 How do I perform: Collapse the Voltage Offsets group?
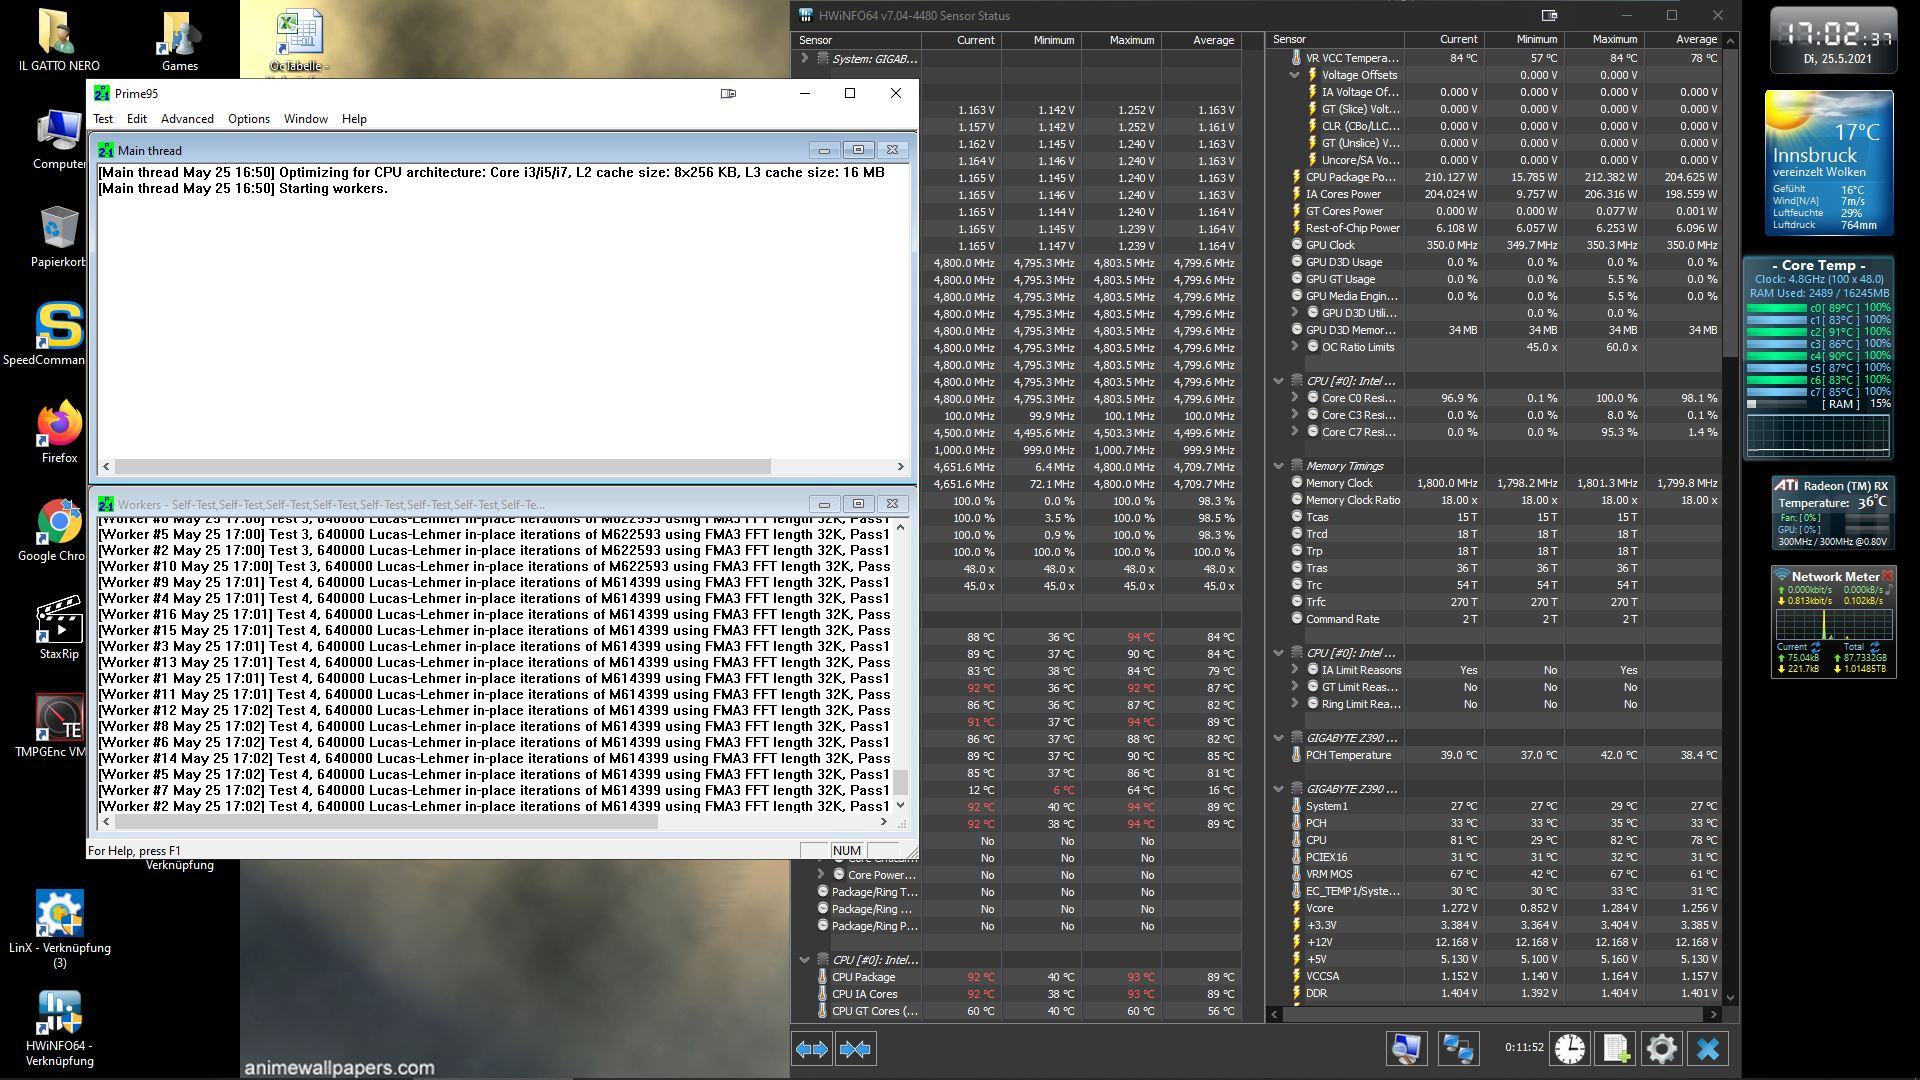1294,75
